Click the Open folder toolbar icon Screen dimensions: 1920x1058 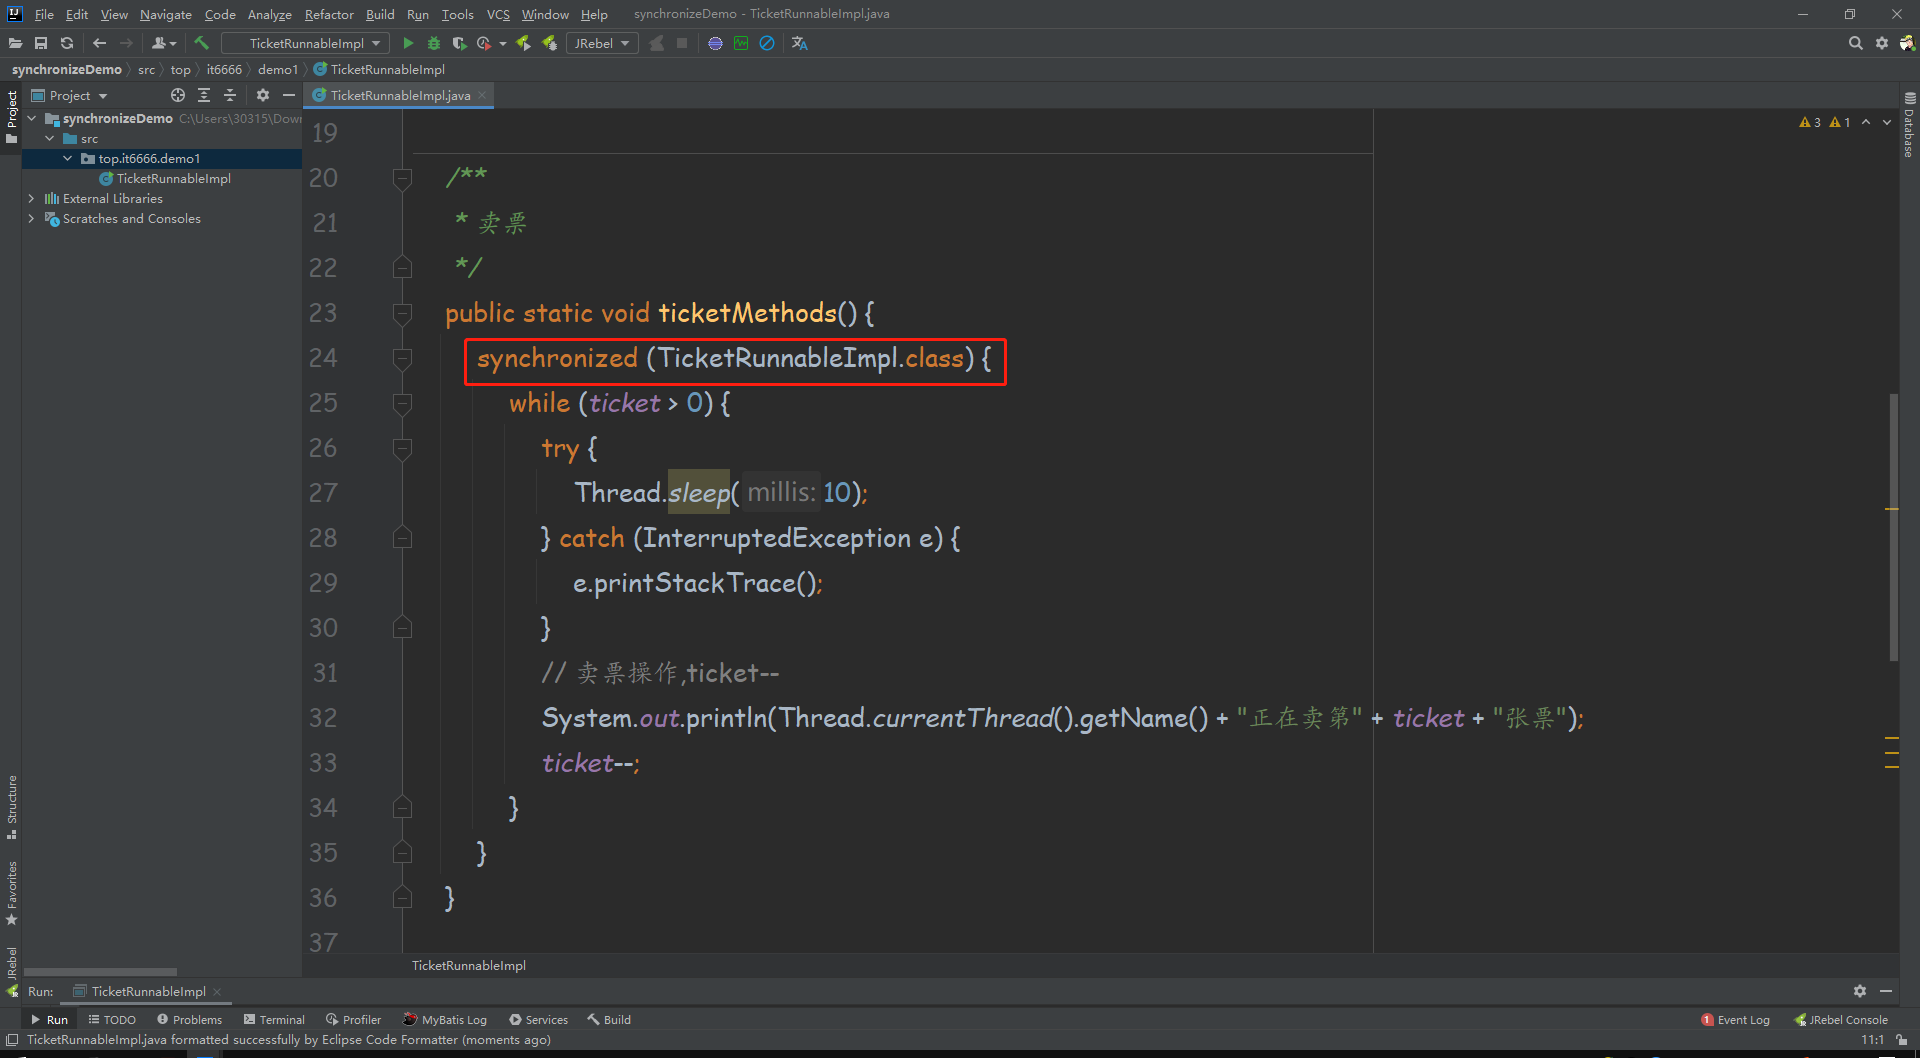pos(15,43)
